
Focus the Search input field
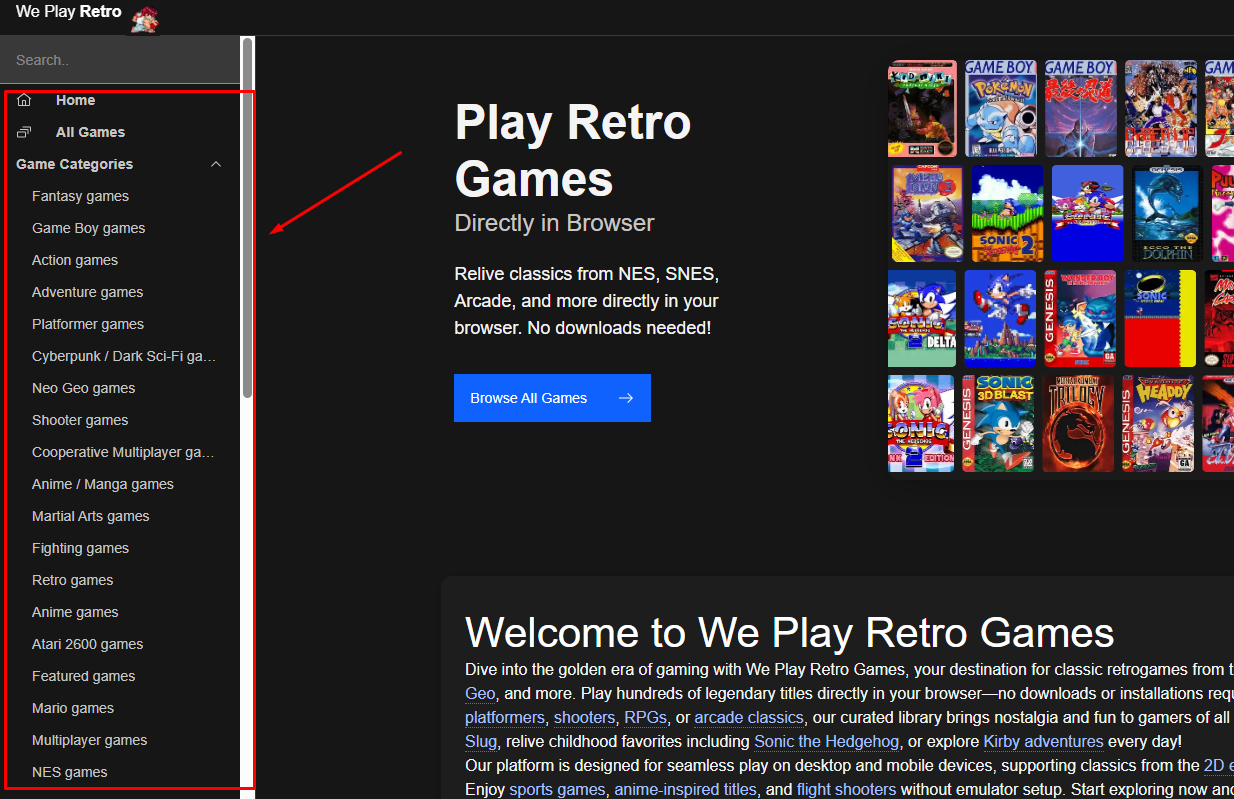coord(120,60)
